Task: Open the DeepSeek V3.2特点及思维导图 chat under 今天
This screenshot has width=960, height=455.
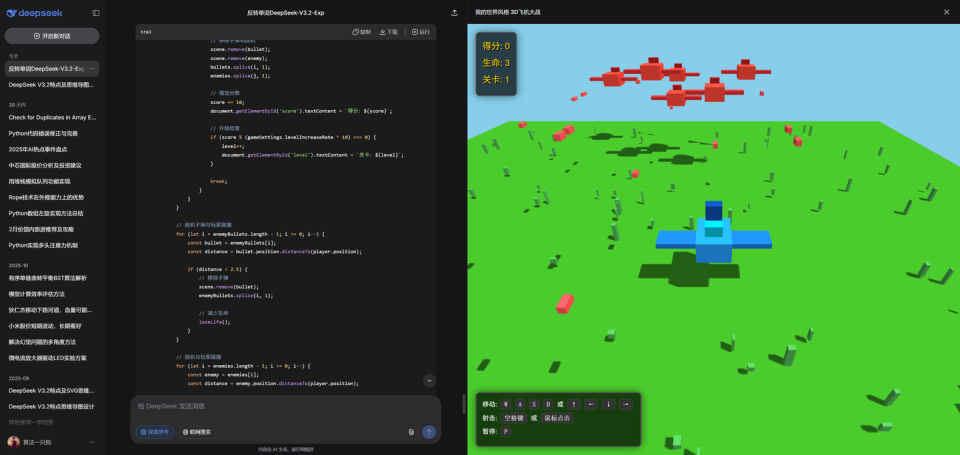Action: pyautogui.click(x=52, y=85)
